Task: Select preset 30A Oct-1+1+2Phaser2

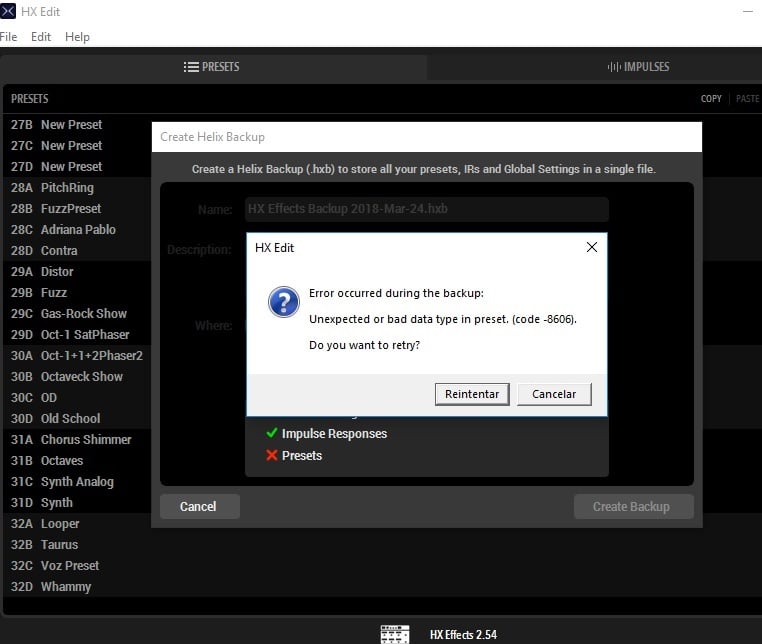Action: click(77, 355)
